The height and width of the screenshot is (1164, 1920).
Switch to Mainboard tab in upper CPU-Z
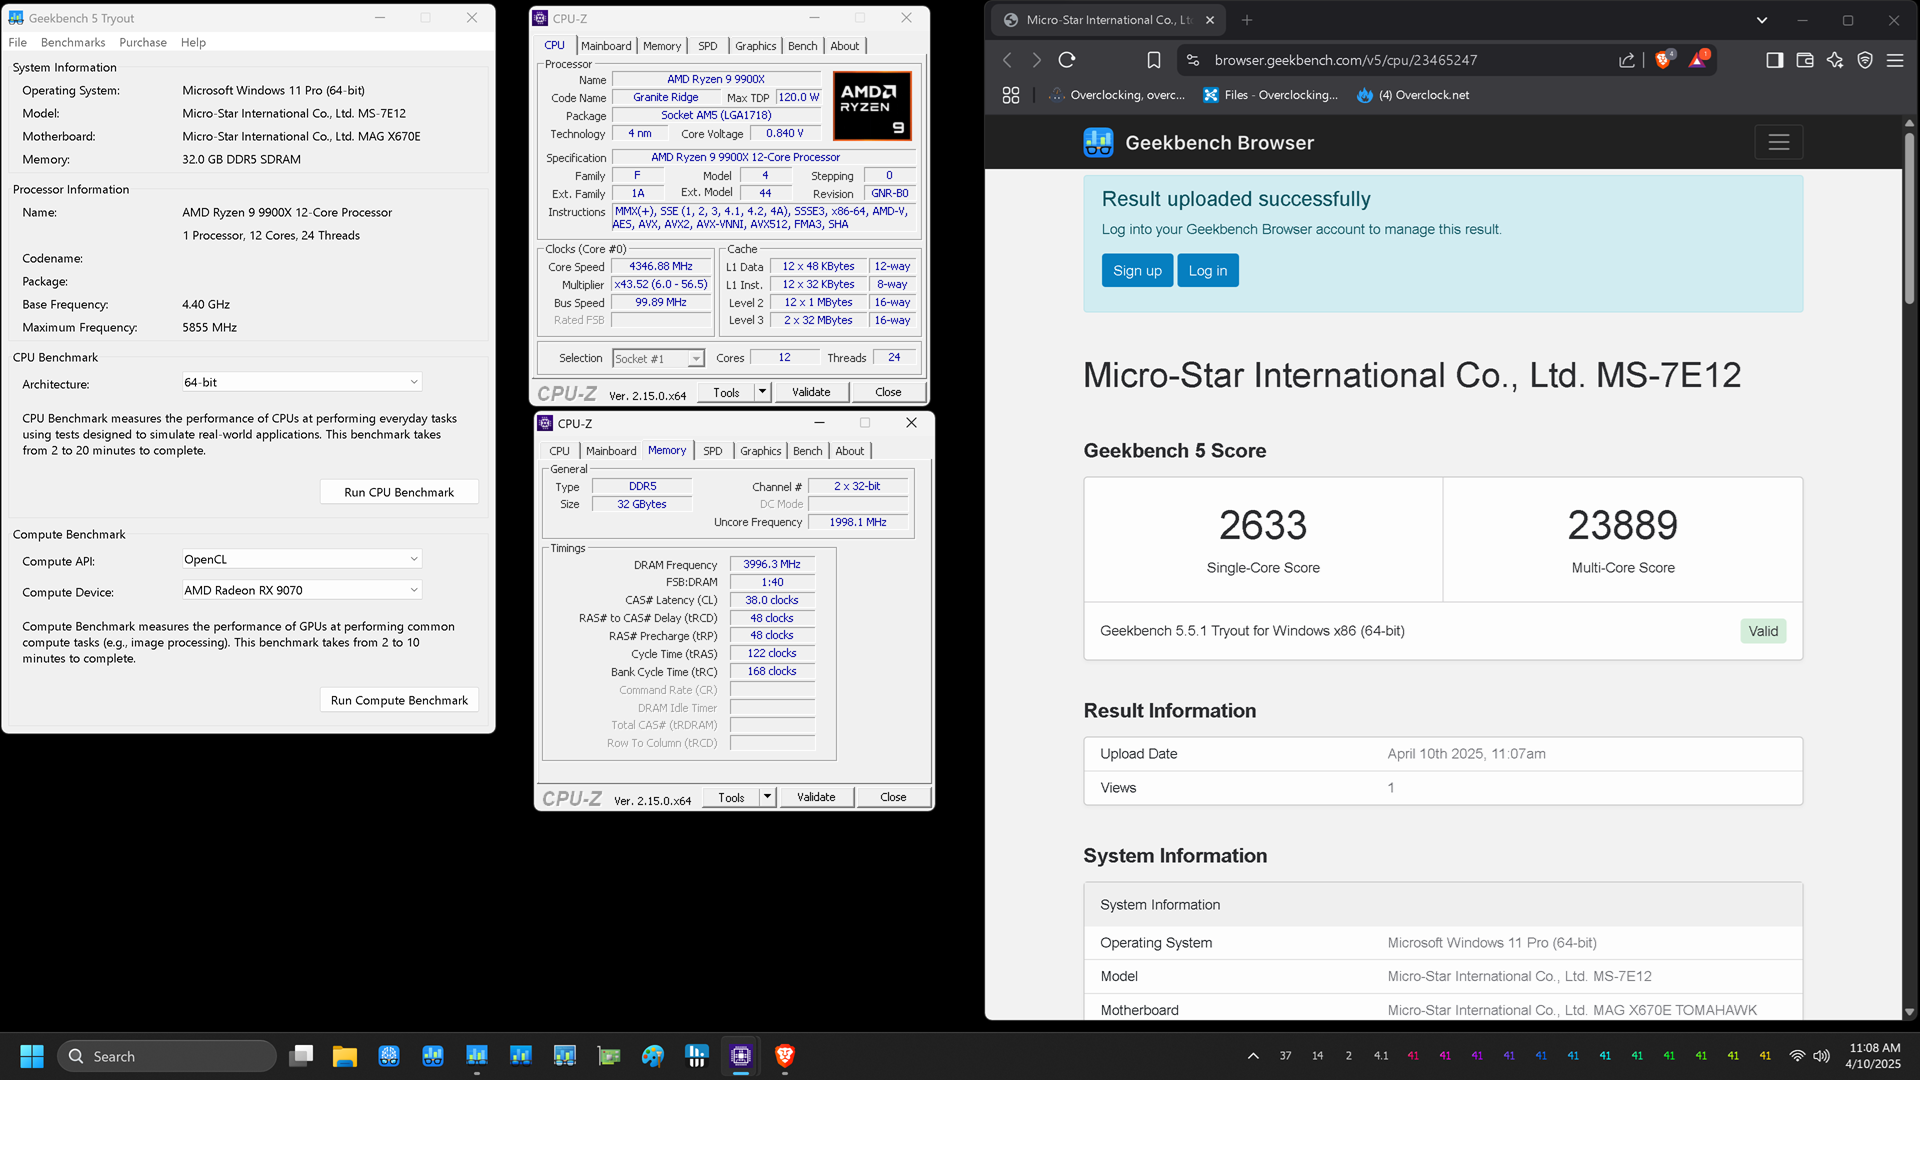(x=606, y=46)
